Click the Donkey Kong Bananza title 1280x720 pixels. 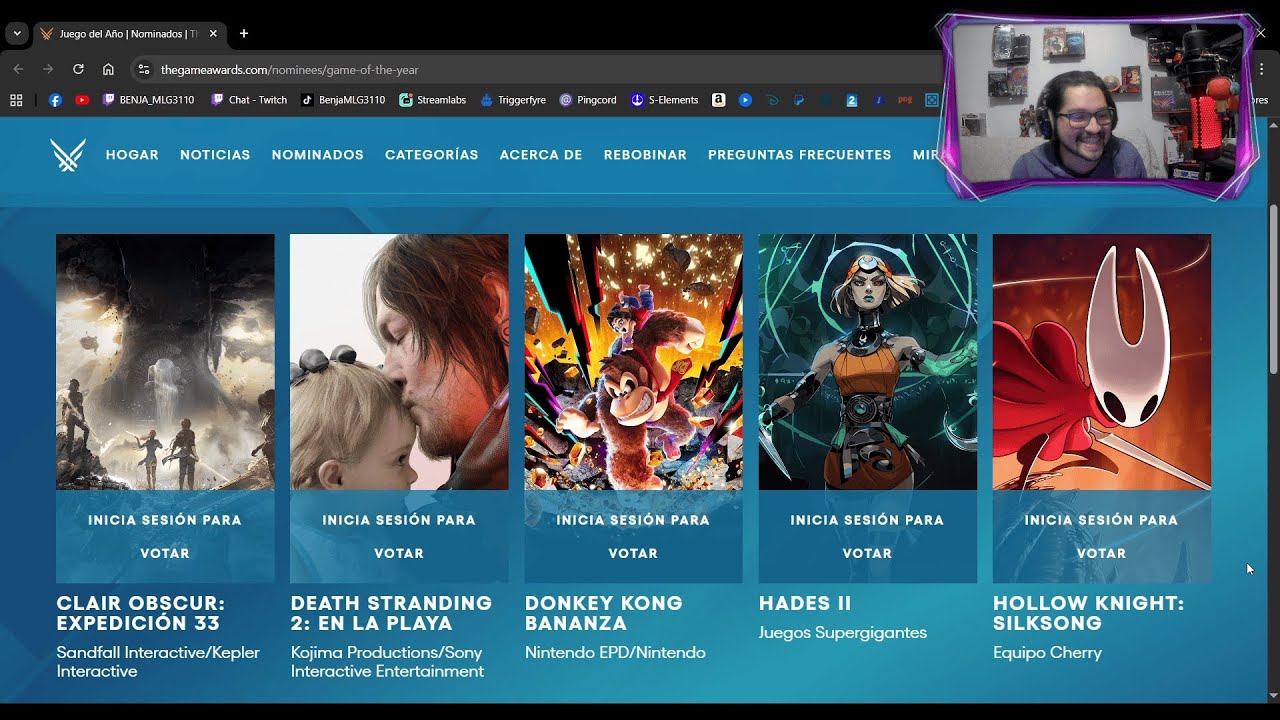tap(604, 613)
